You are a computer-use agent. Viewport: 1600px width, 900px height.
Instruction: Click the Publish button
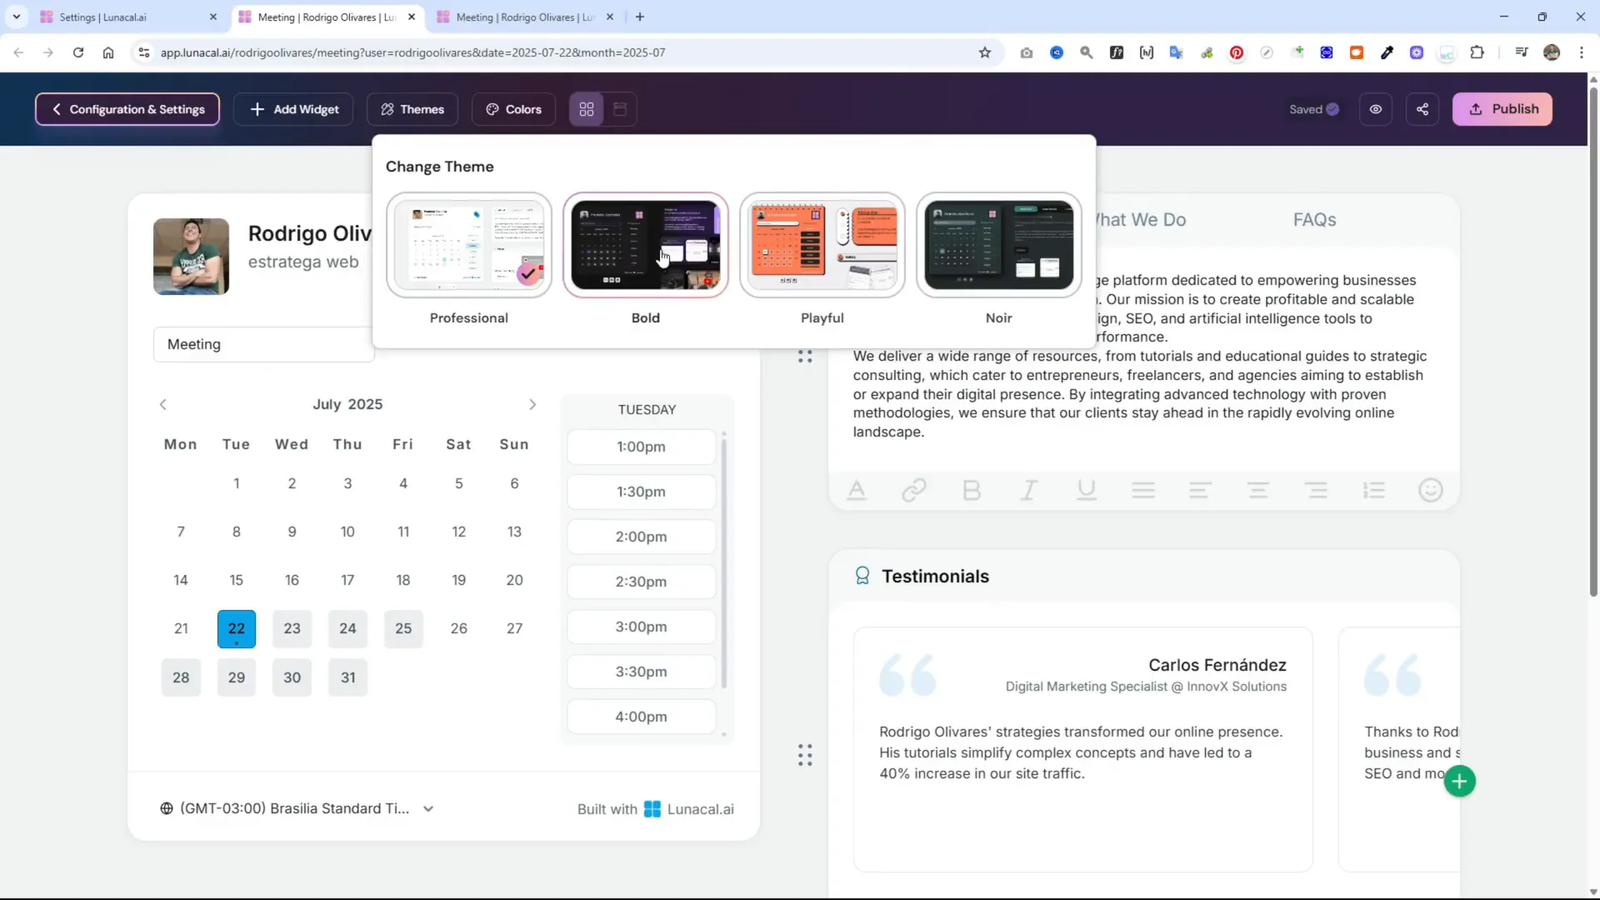1502,109
